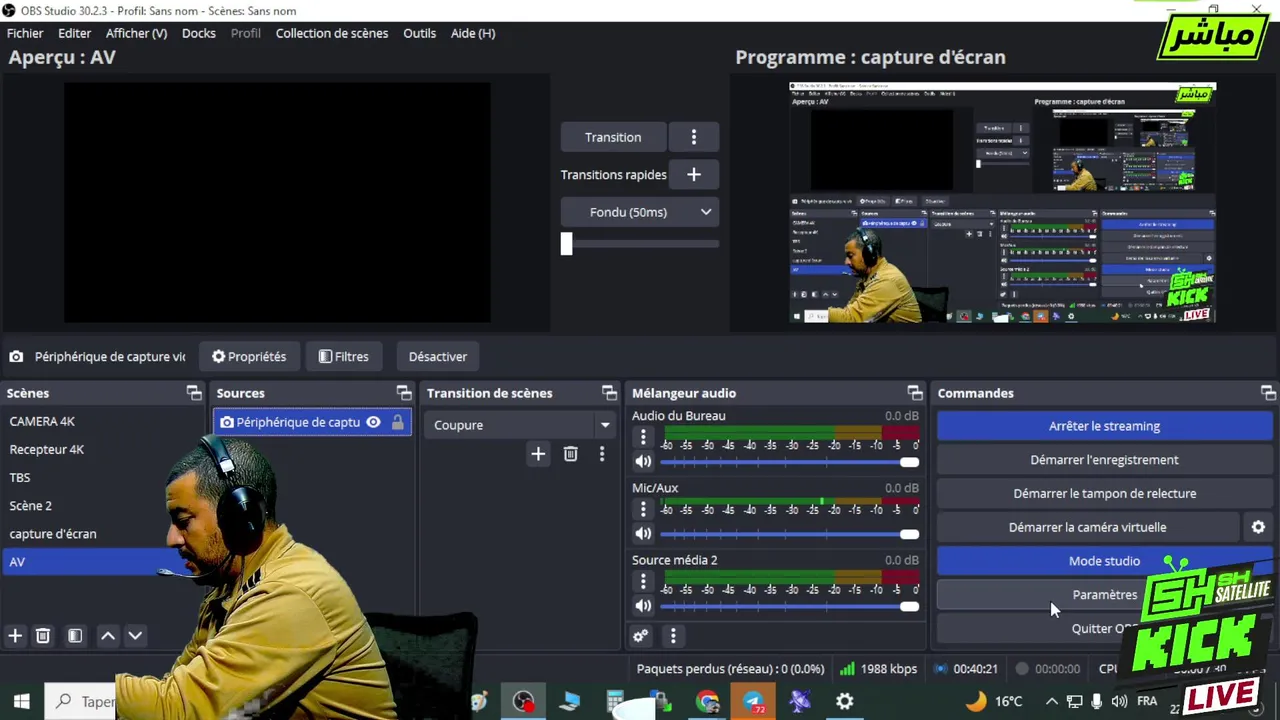Toggle lock on capture device source

(x=398, y=422)
